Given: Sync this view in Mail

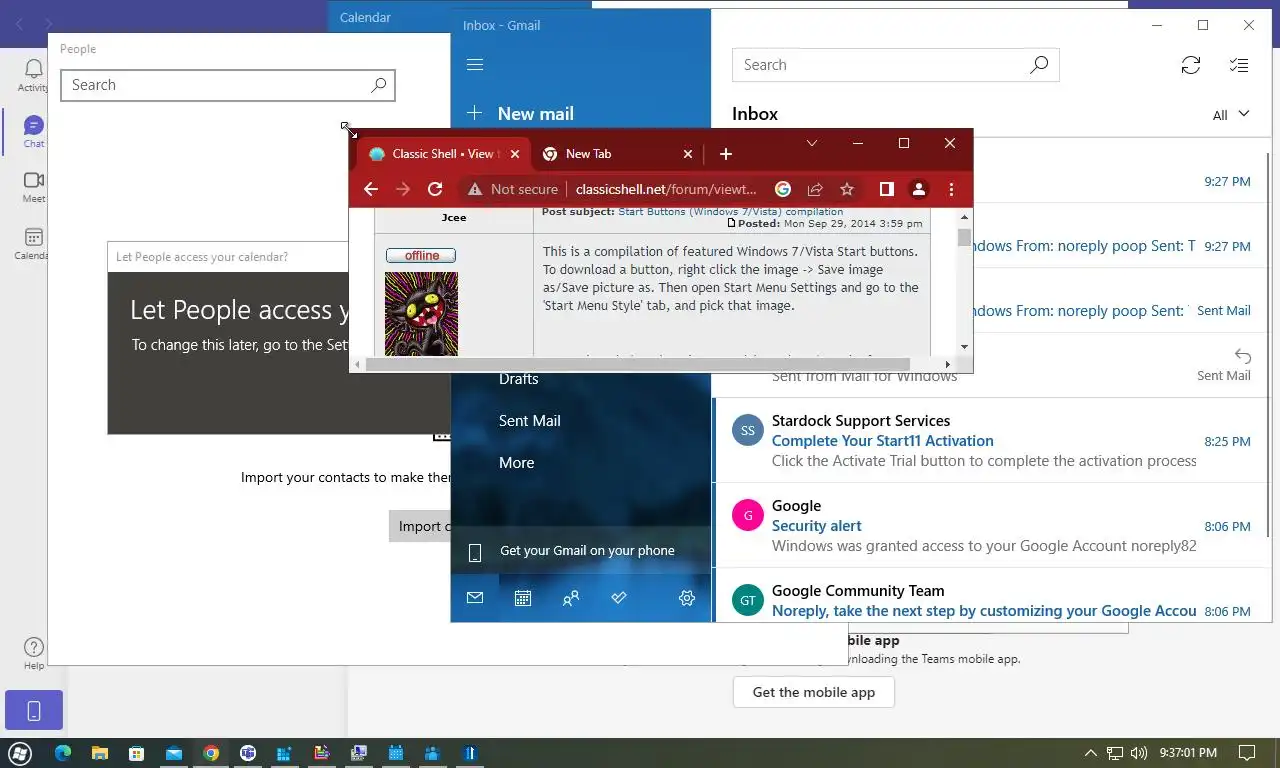Looking at the screenshot, I should pos(1190,65).
